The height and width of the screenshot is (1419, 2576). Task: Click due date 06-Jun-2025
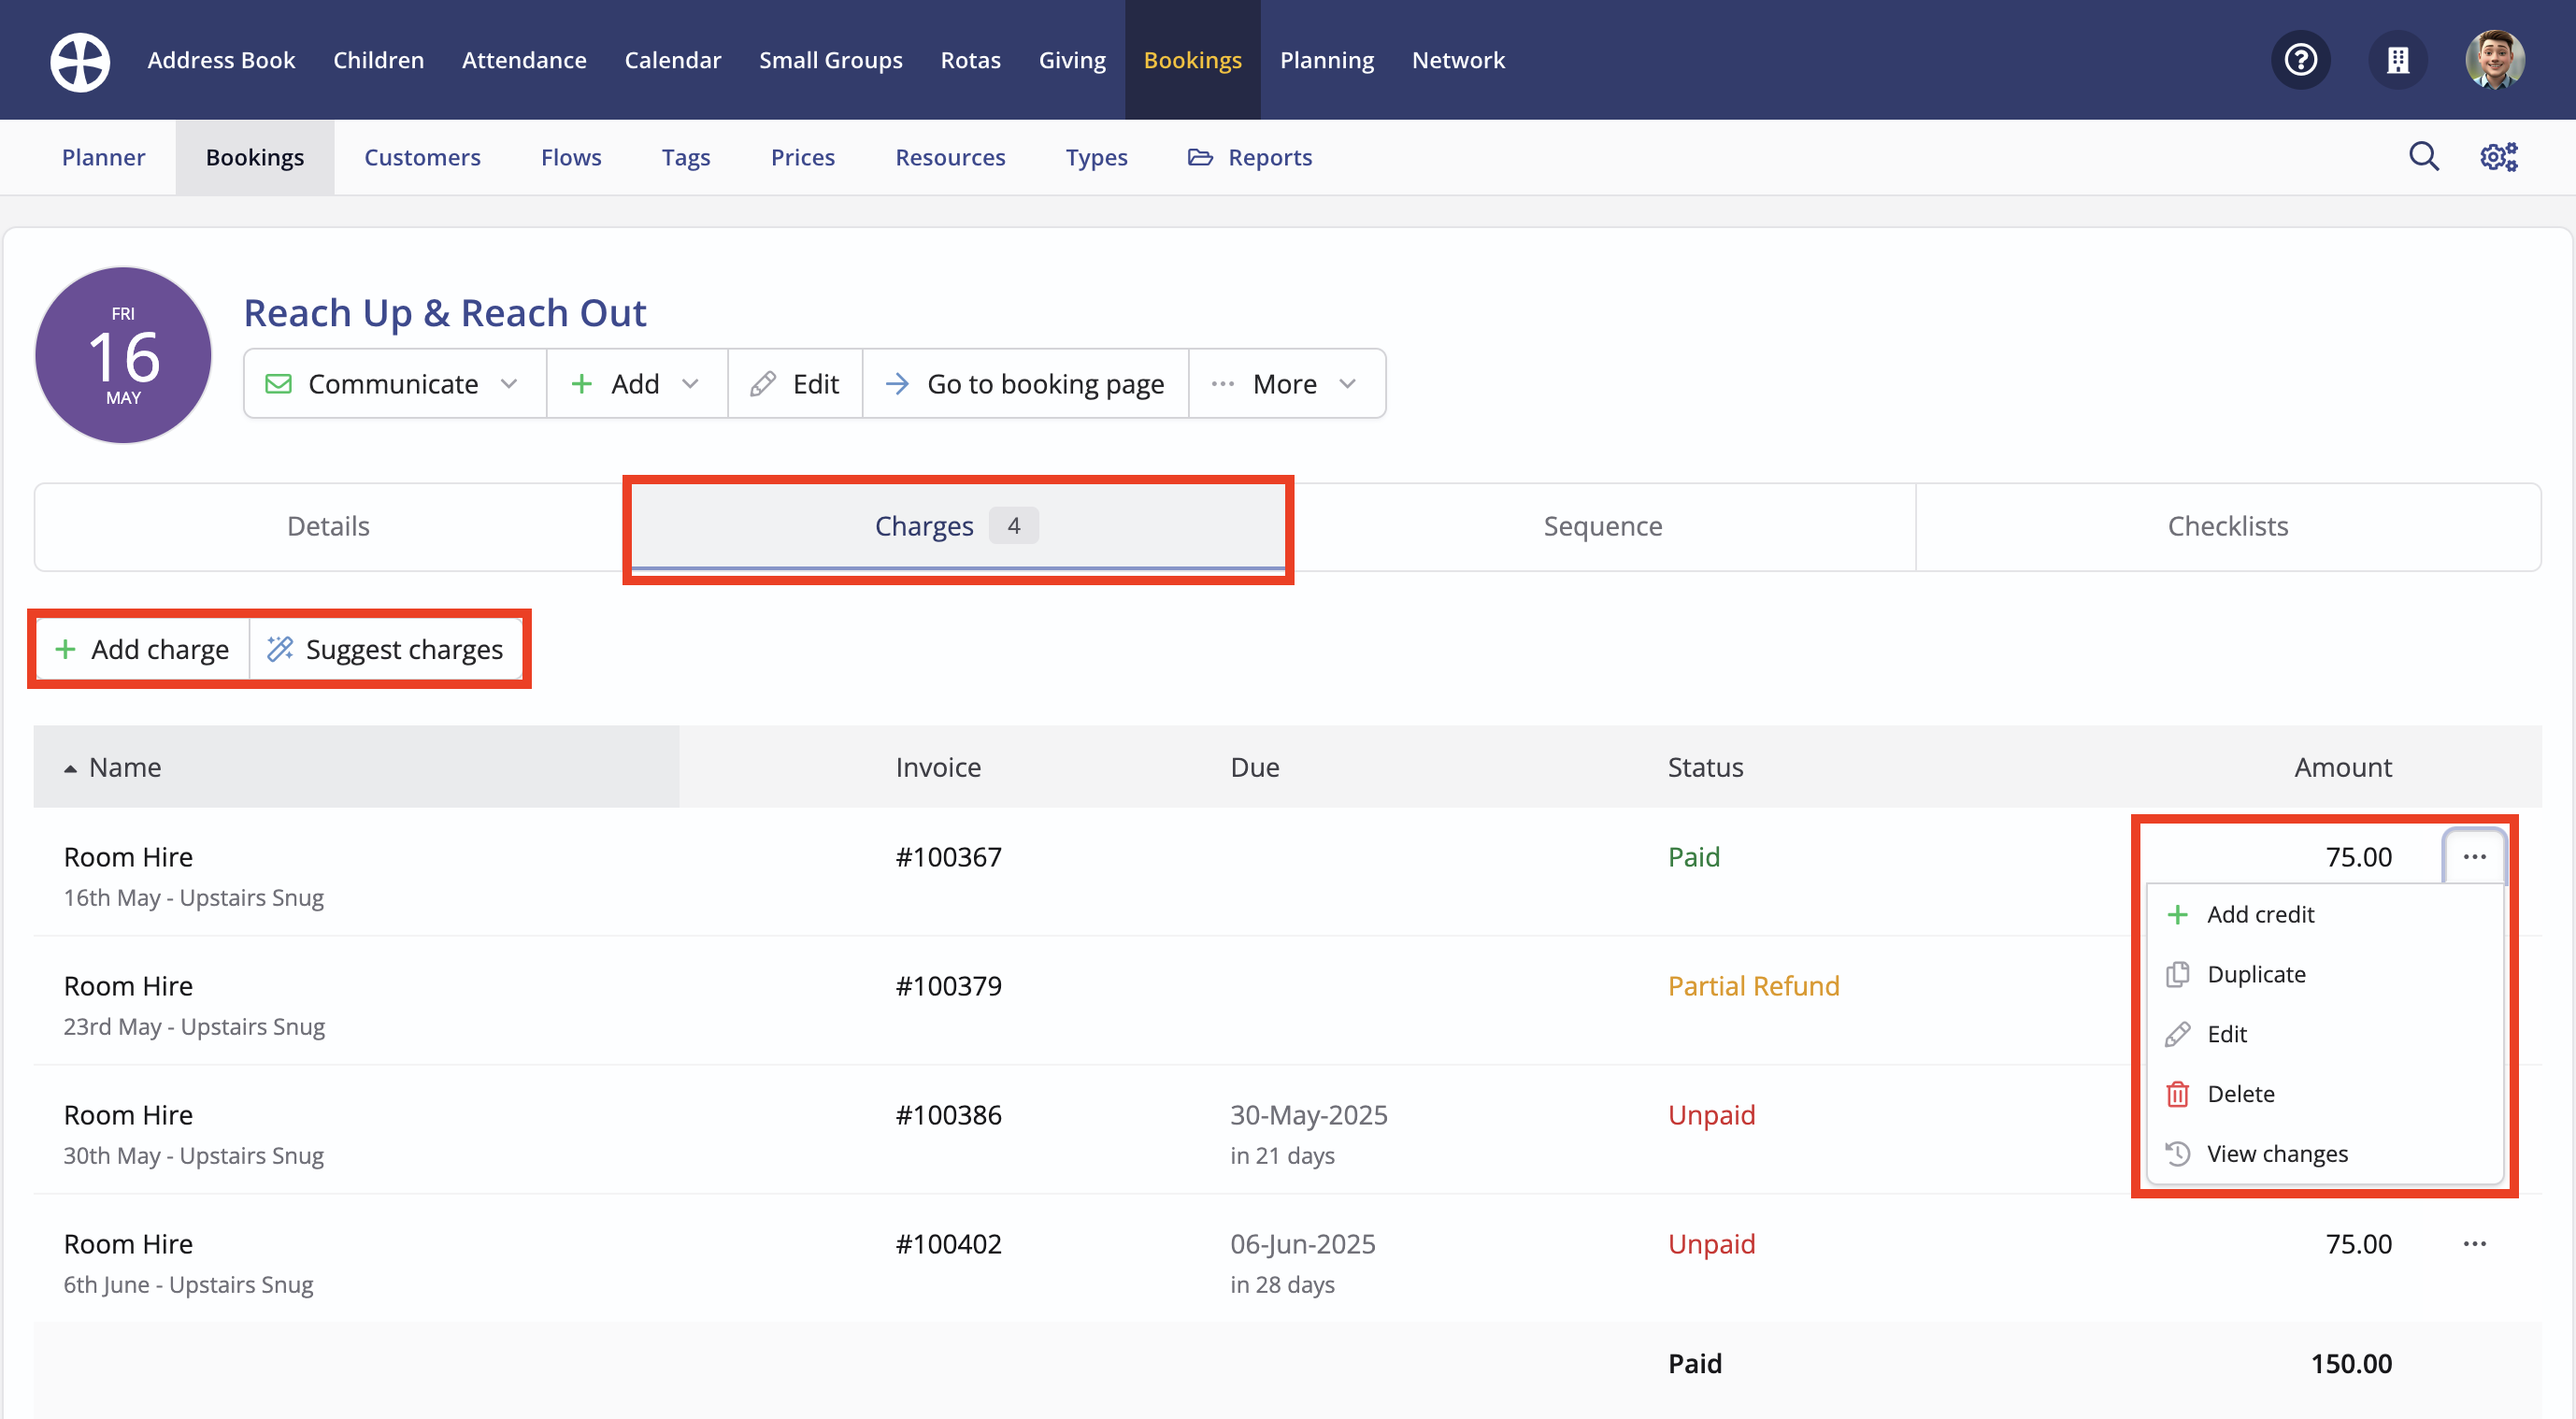click(x=1302, y=1244)
